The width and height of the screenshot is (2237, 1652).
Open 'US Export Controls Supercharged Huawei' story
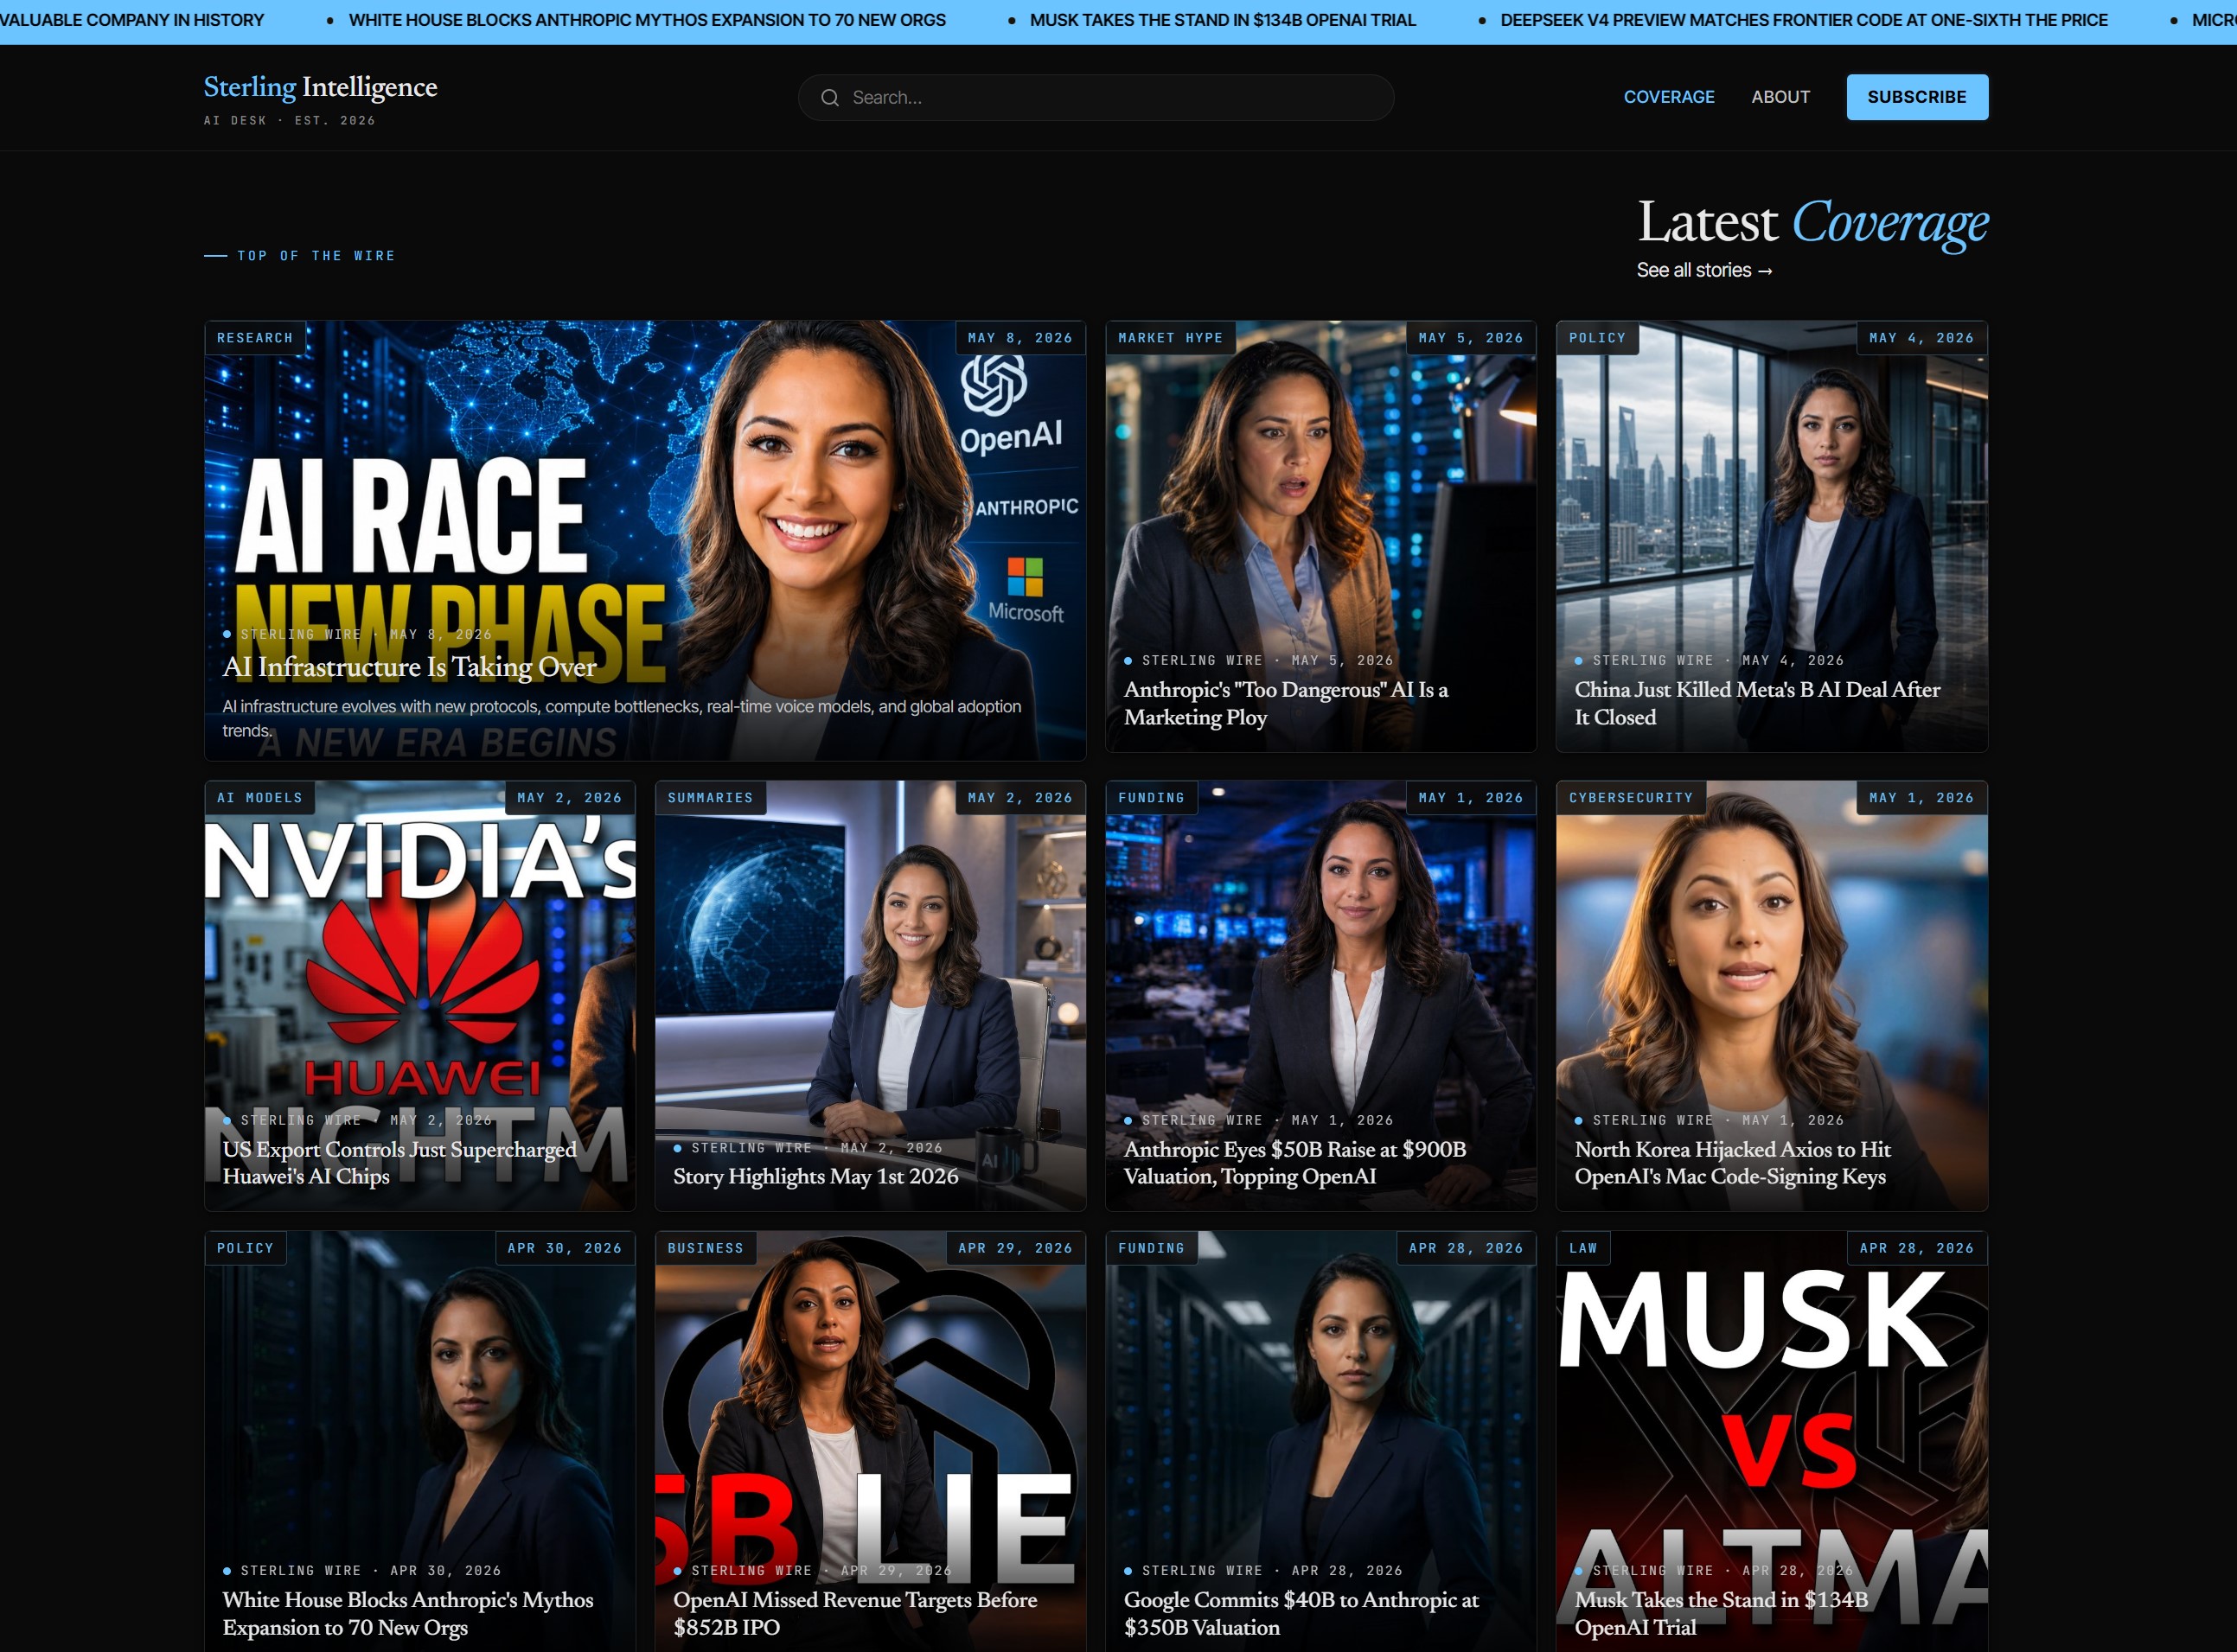click(399, 1163)
